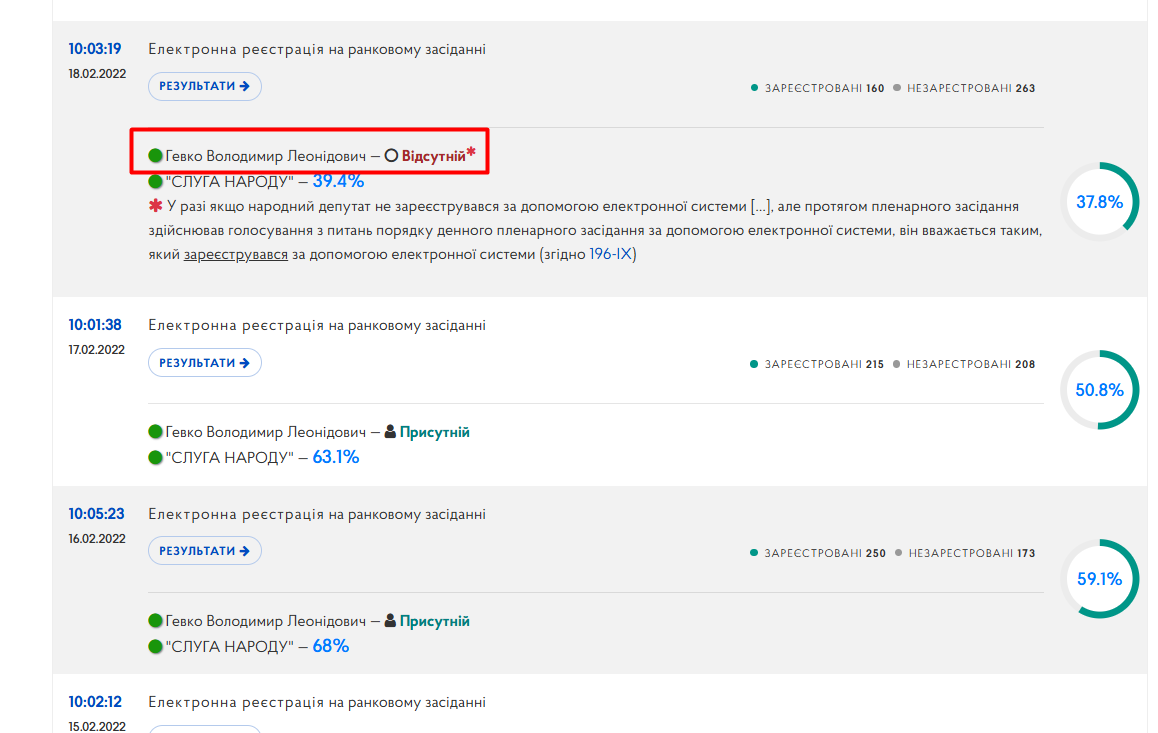The width and height of the screenshot is (1158, 733).
Task: Click the 10:03:19 timestamp link
Action: coord(95,49)
